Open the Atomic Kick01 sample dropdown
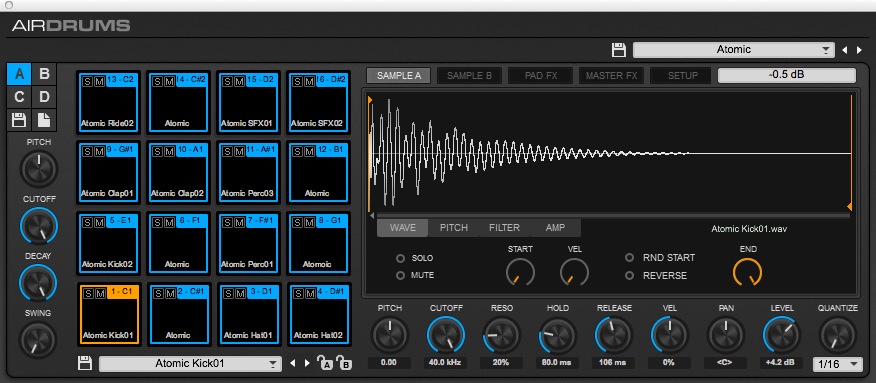This screenshot has width=876, height=383. pos(190,363)
